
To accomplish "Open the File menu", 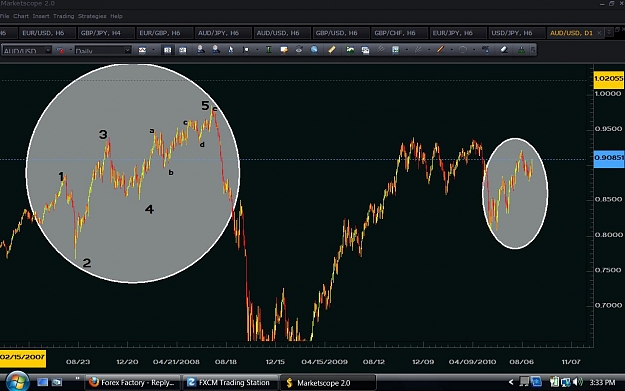I will click(x=4, y=16).
